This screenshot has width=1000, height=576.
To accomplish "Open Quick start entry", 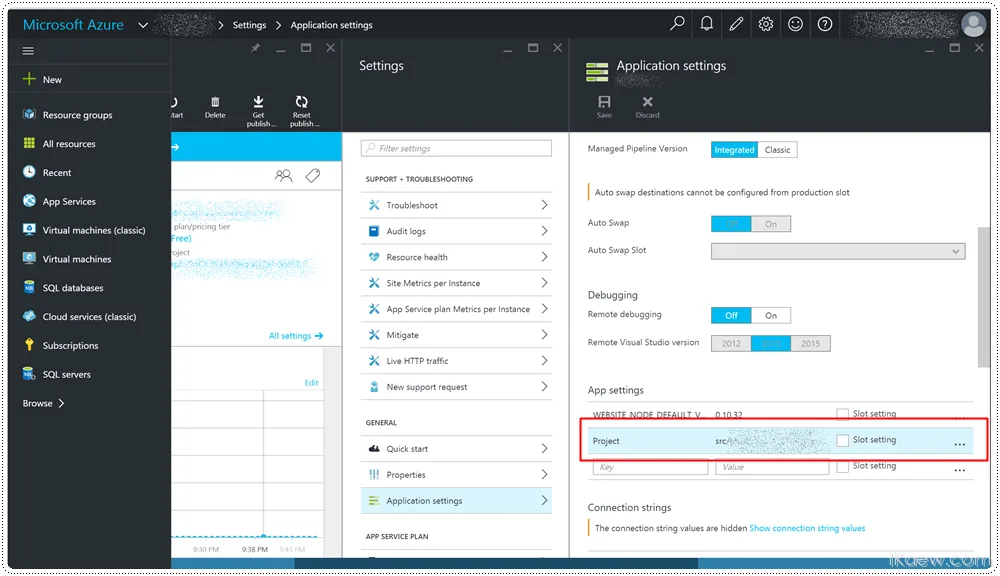I will (x=456, y=448).
